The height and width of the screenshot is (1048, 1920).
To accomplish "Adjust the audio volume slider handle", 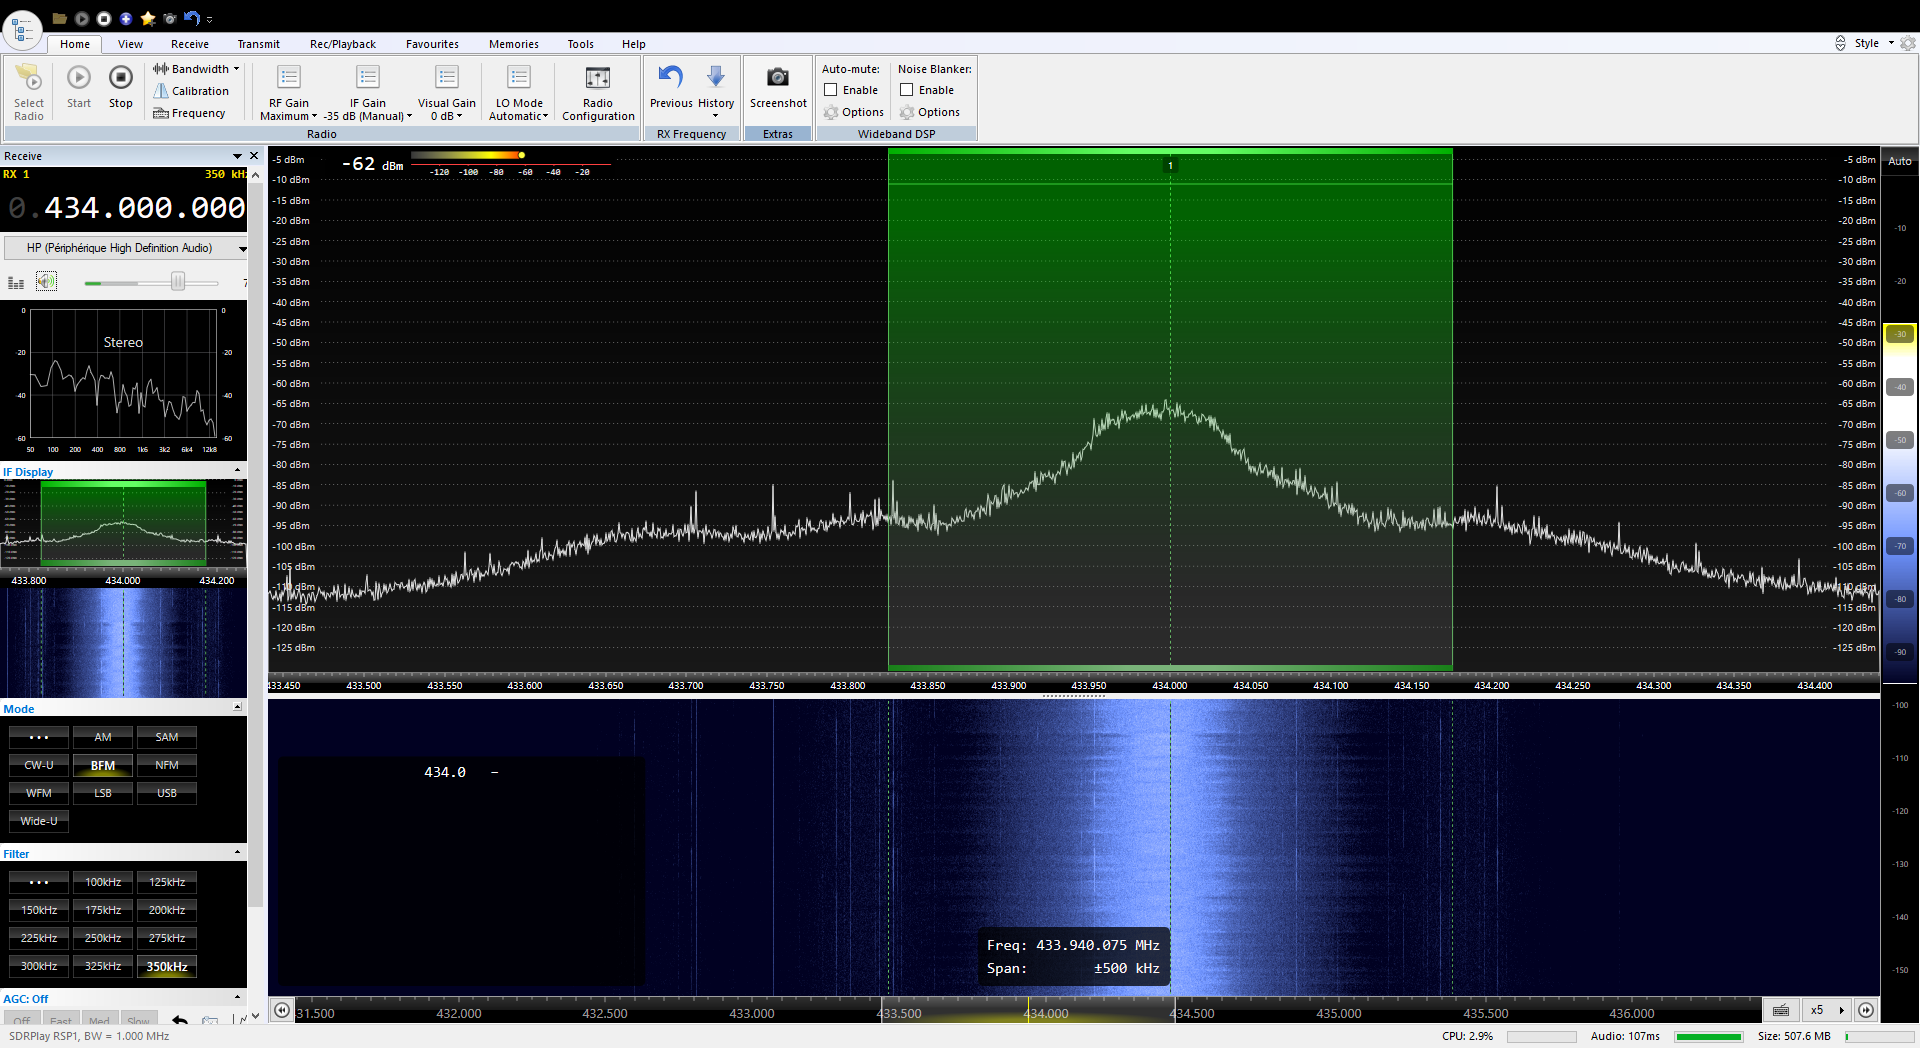I will 178,282.
